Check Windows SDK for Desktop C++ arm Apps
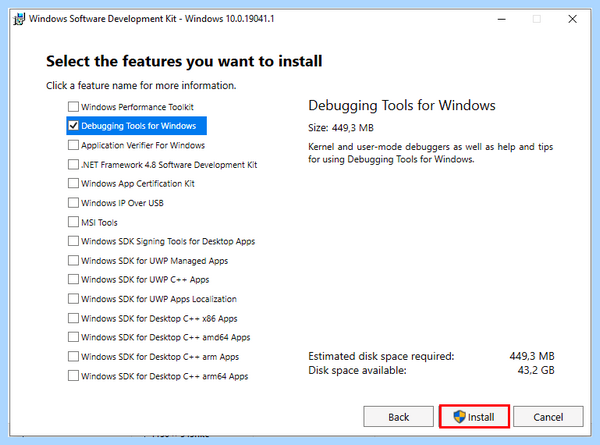This screenshot has height=445, width=600. [x=73, y=357]
